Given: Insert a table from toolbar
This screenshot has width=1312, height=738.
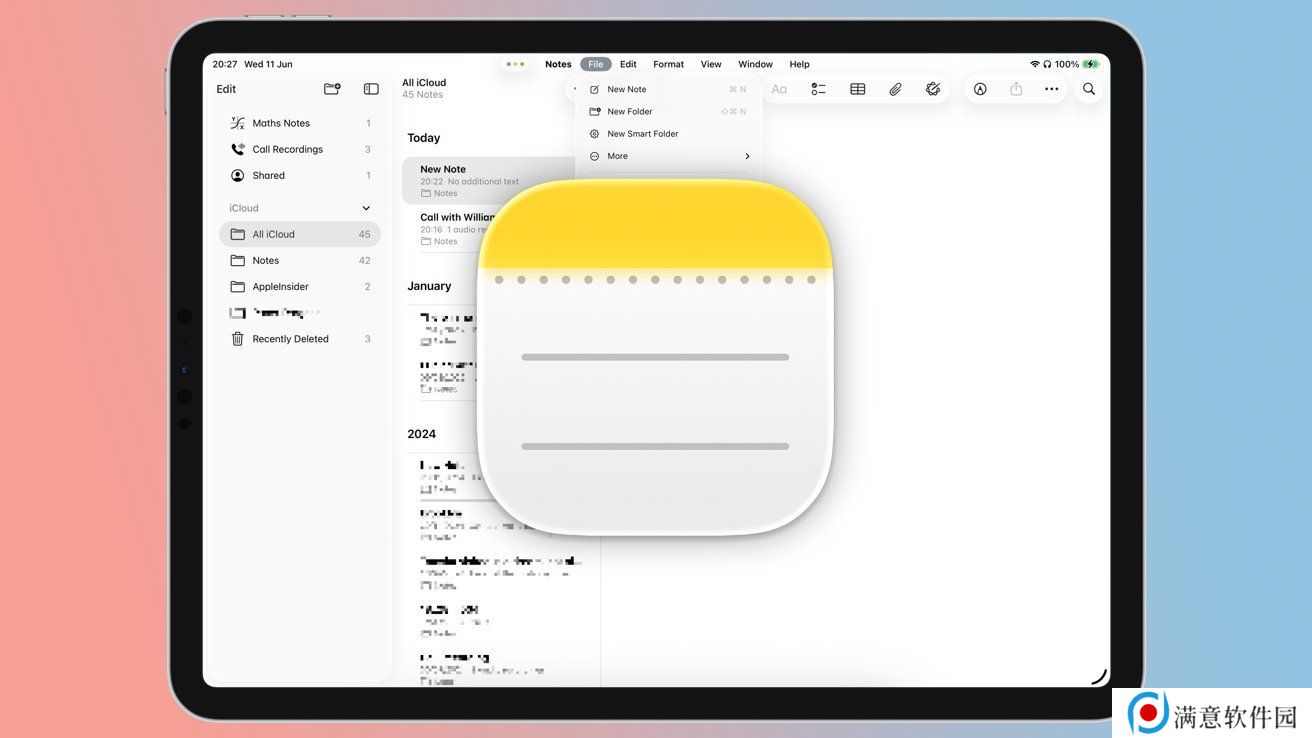Looking at the screenshot, I should [x=857, y=89].
